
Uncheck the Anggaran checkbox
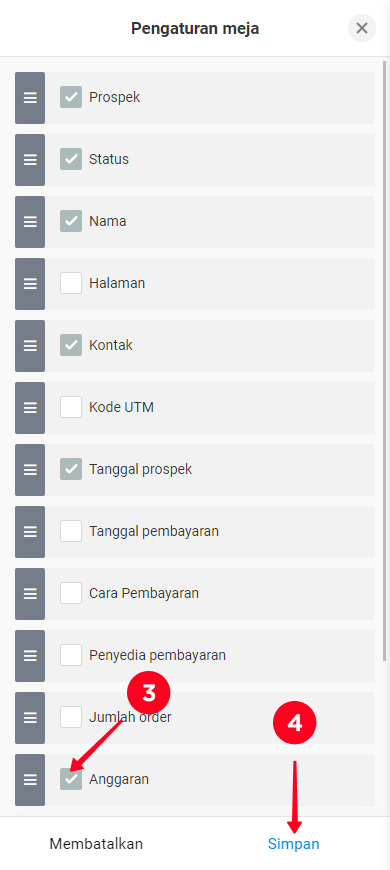pyautogui.click(x=71, y=779)
